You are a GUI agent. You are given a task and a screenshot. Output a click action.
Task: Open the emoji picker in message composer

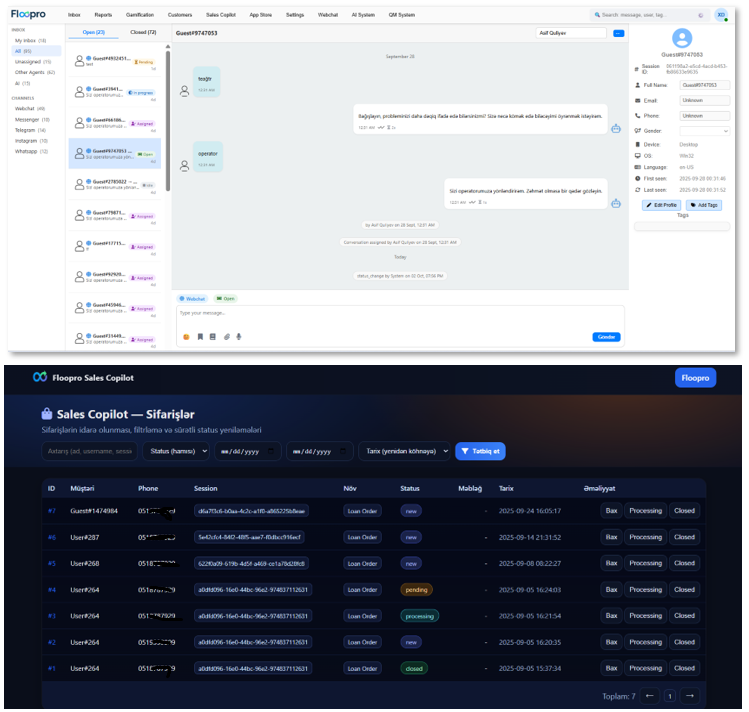click(186, 337)
